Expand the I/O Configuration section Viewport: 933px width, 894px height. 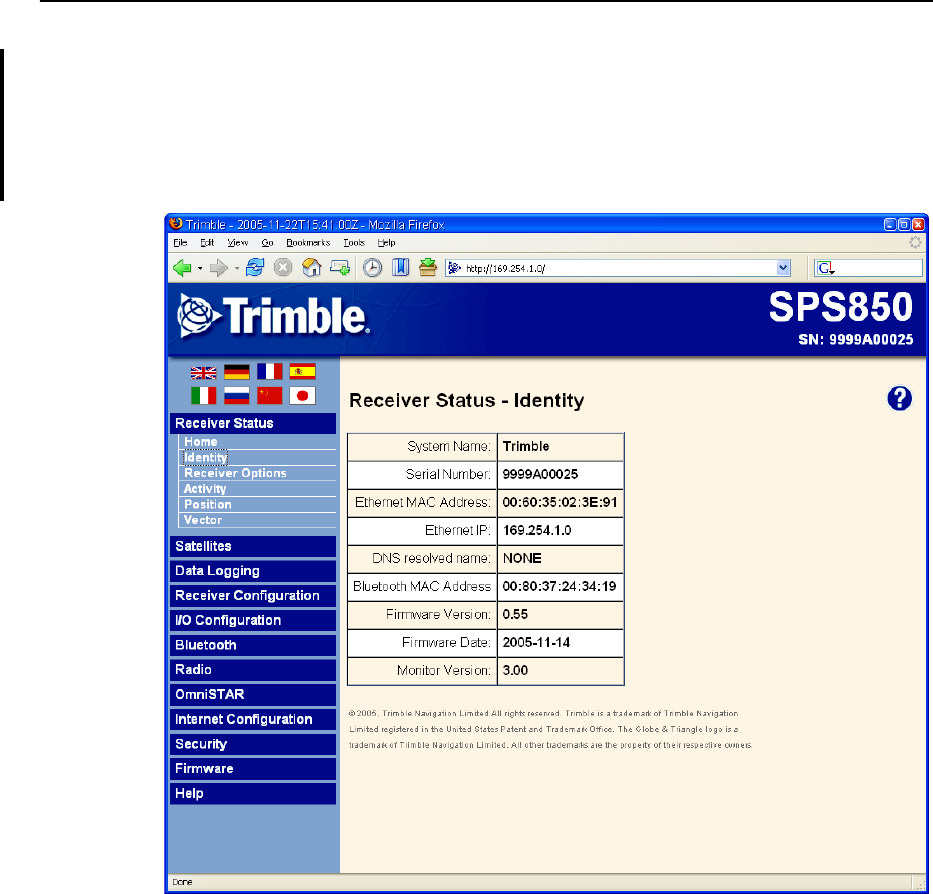pyautogui.click(x=253, y=620)
